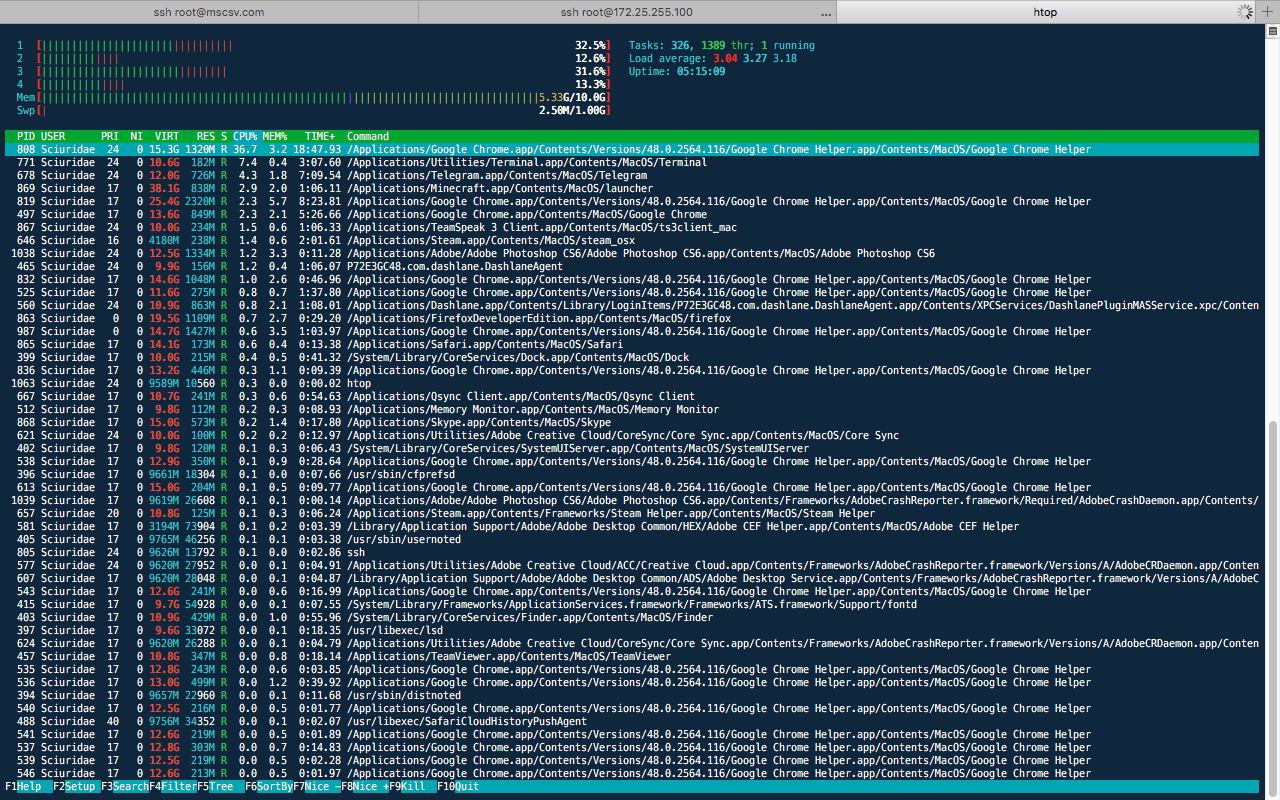1280x800 pixels.
Task: Click the Load average values
Action: tap(754, 59)
